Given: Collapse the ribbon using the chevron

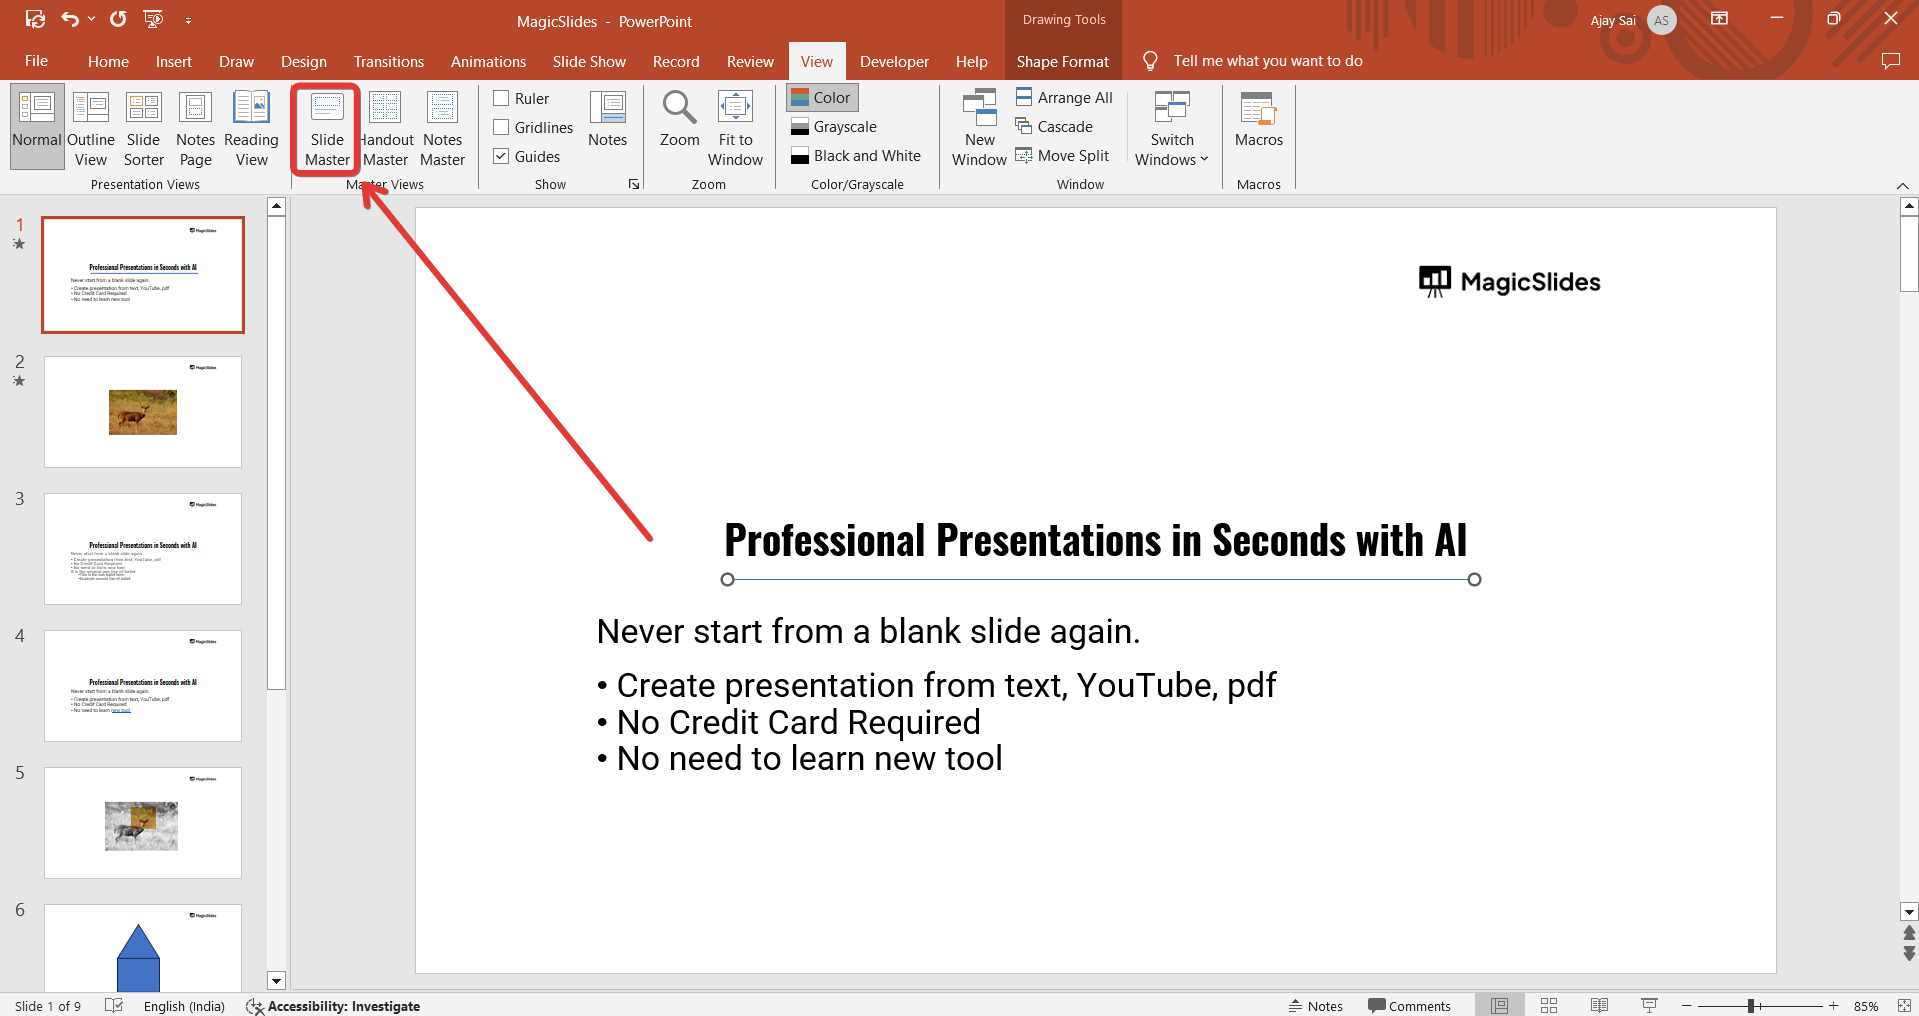Looking at the screenshot, I should [1902, 186].
